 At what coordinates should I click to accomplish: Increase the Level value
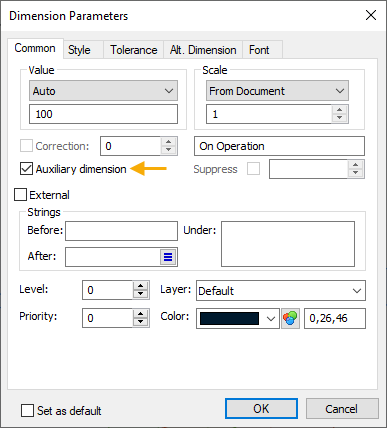pos(141,286)
